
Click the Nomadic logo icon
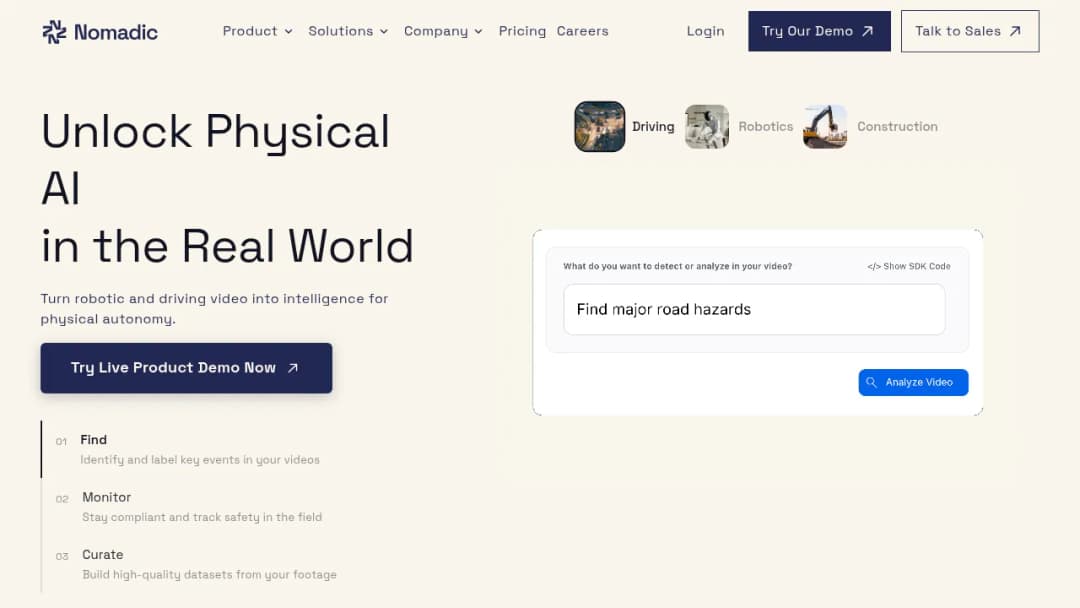coord(54,32)
